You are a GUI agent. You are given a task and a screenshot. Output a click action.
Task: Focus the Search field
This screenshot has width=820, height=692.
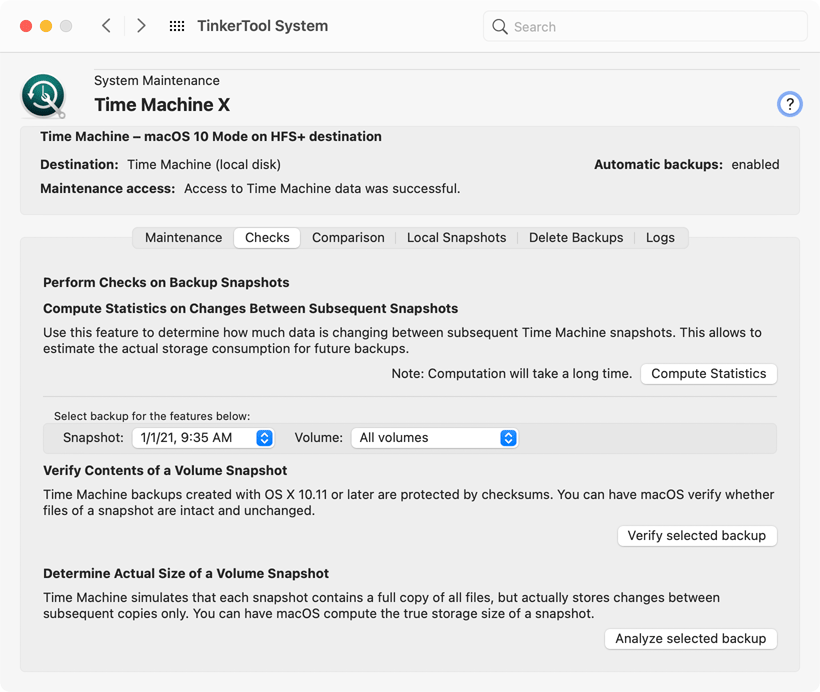pos(645,27)
